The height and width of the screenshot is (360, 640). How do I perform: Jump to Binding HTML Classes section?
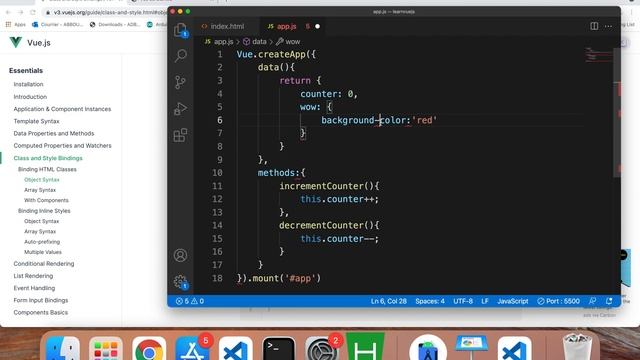47,169
